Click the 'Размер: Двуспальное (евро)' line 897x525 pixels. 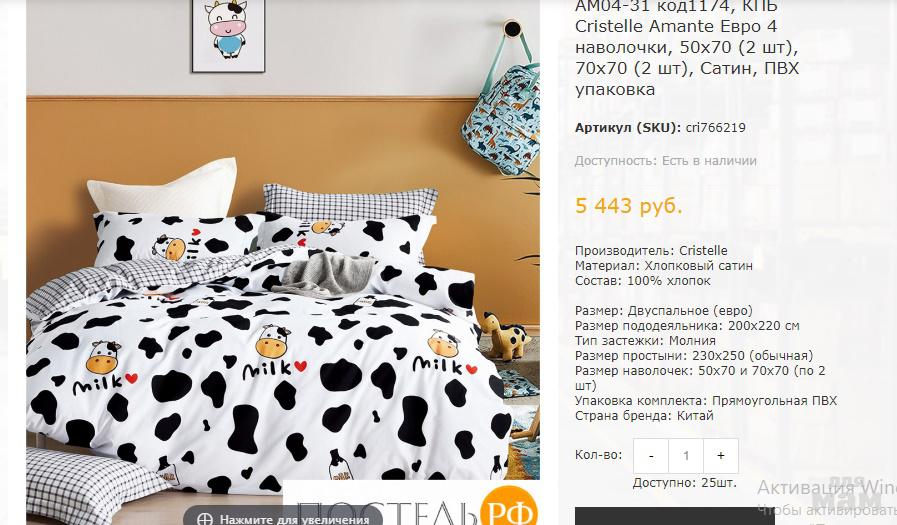(x=664, y=311)
